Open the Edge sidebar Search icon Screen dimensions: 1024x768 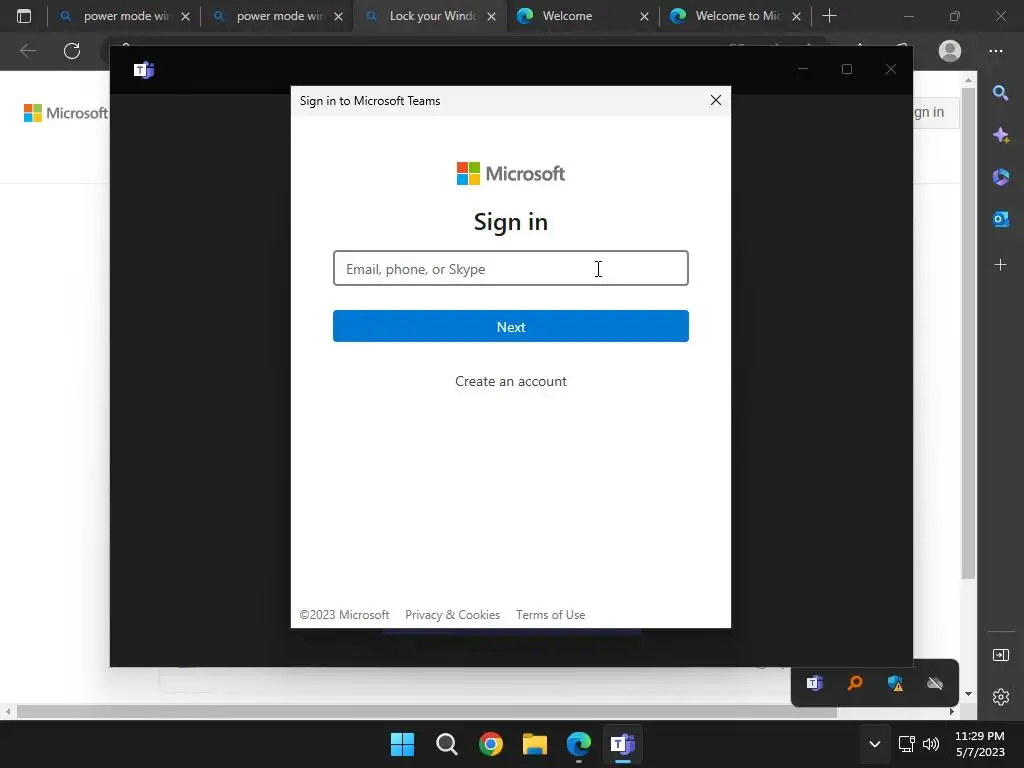coord(1000,93)
